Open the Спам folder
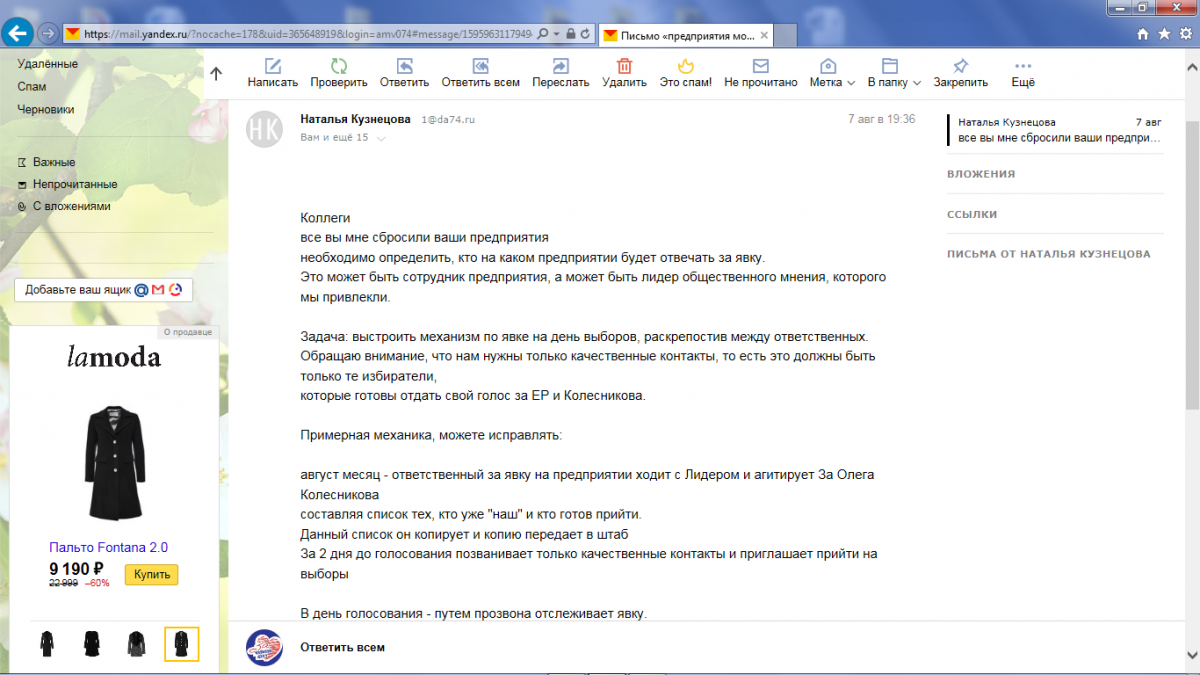Screen dimensions: 1200x675 pos(32,87)
